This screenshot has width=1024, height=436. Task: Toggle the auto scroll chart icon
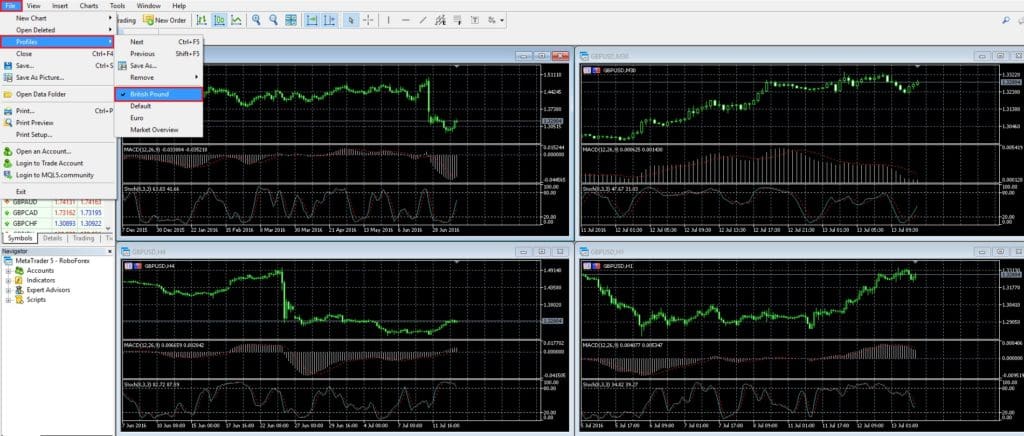click(312, 20)
